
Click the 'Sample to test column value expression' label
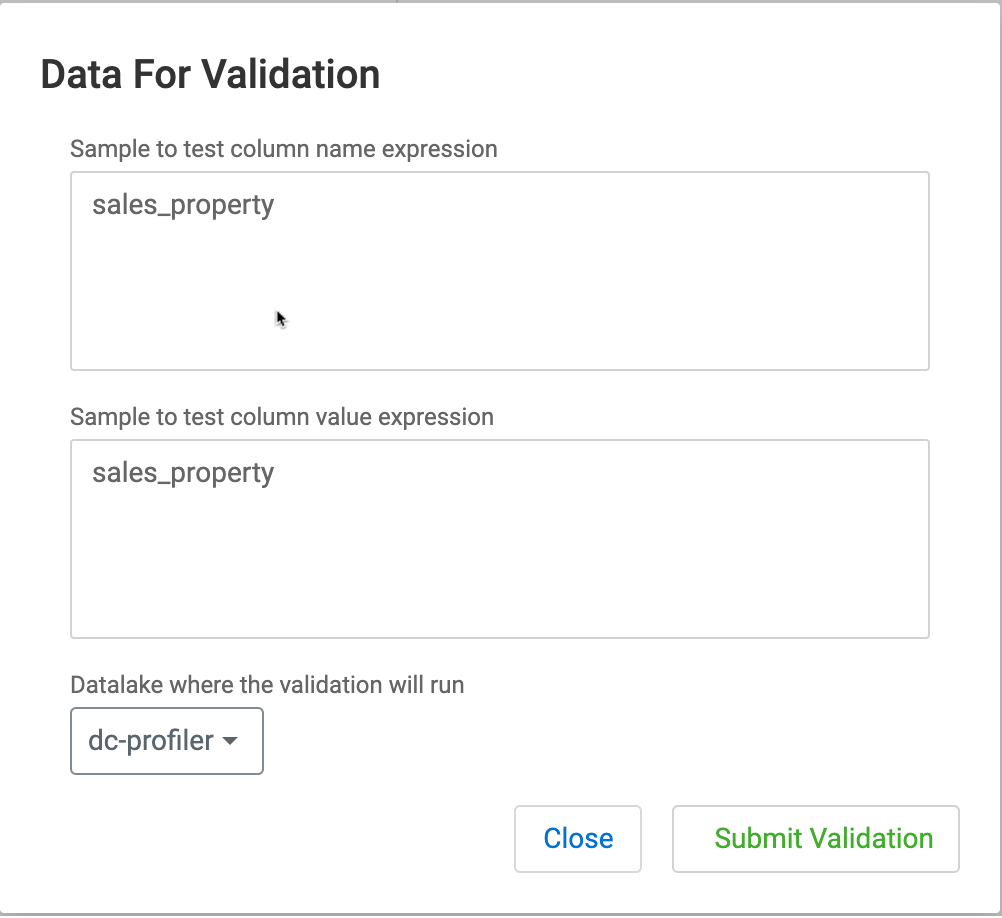pos(281,417)
